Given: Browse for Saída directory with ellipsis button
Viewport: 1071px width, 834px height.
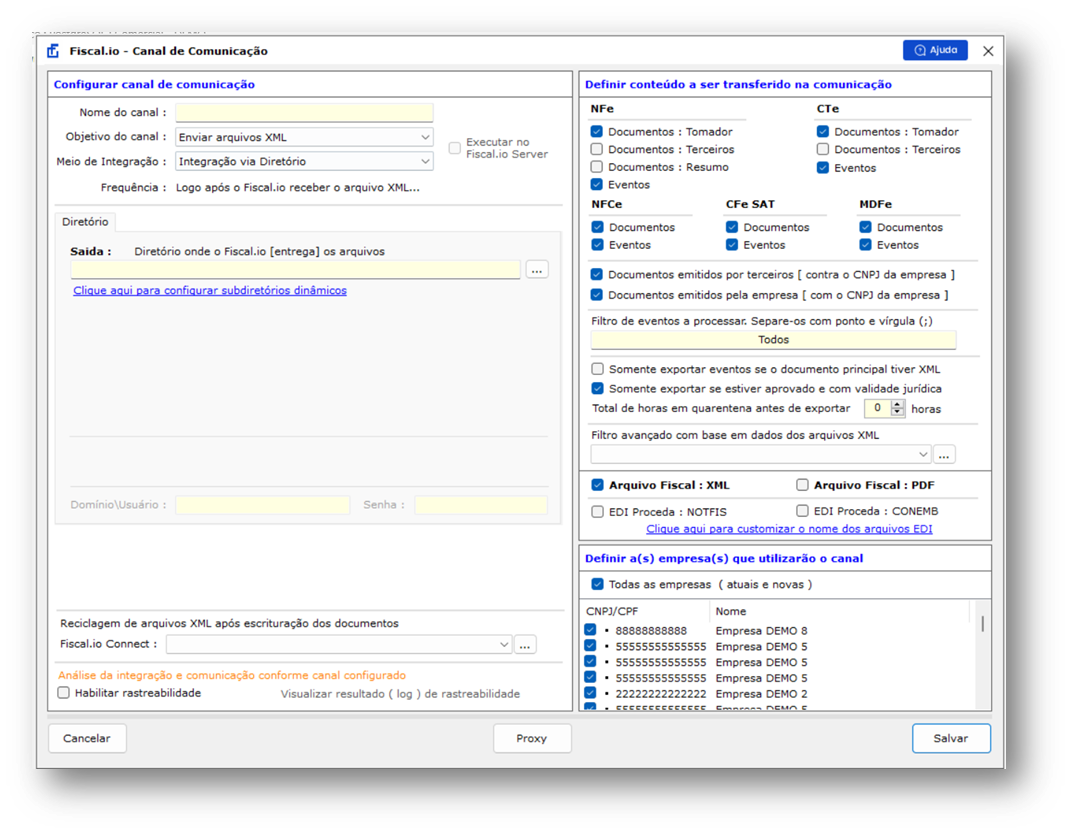Looking at the screenshot, I should [537, 270].
